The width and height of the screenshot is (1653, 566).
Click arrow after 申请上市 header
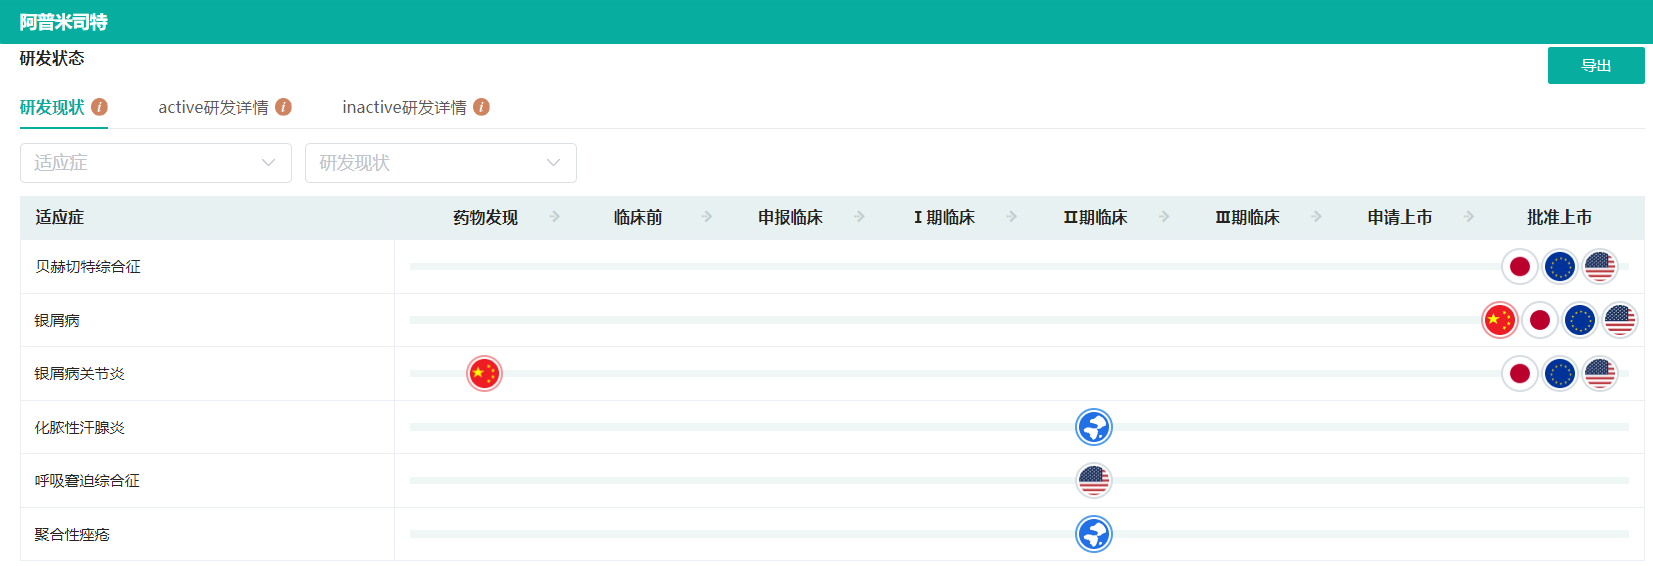pyautogui.click(x=1469, y=216)
